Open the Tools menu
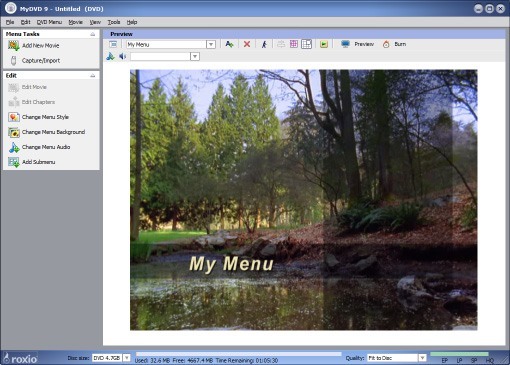510x365 pixels. click(114, 22)
